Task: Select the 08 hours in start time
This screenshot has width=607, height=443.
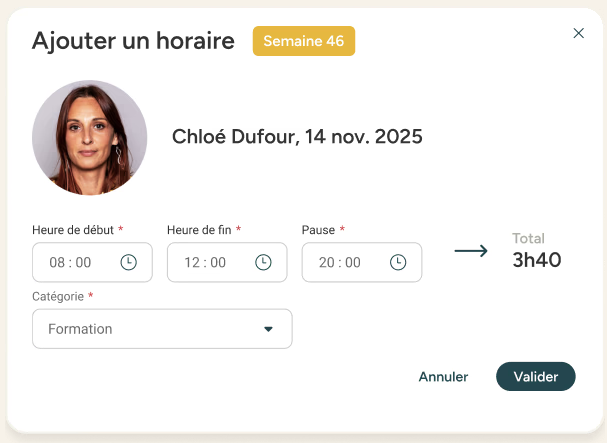Action: coord(57,263)
